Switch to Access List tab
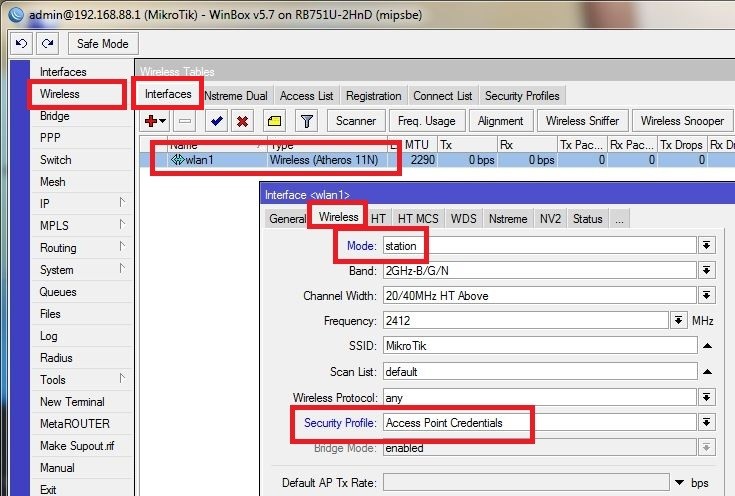The height and width of the screenshot is (496, 735). point(307,96)
